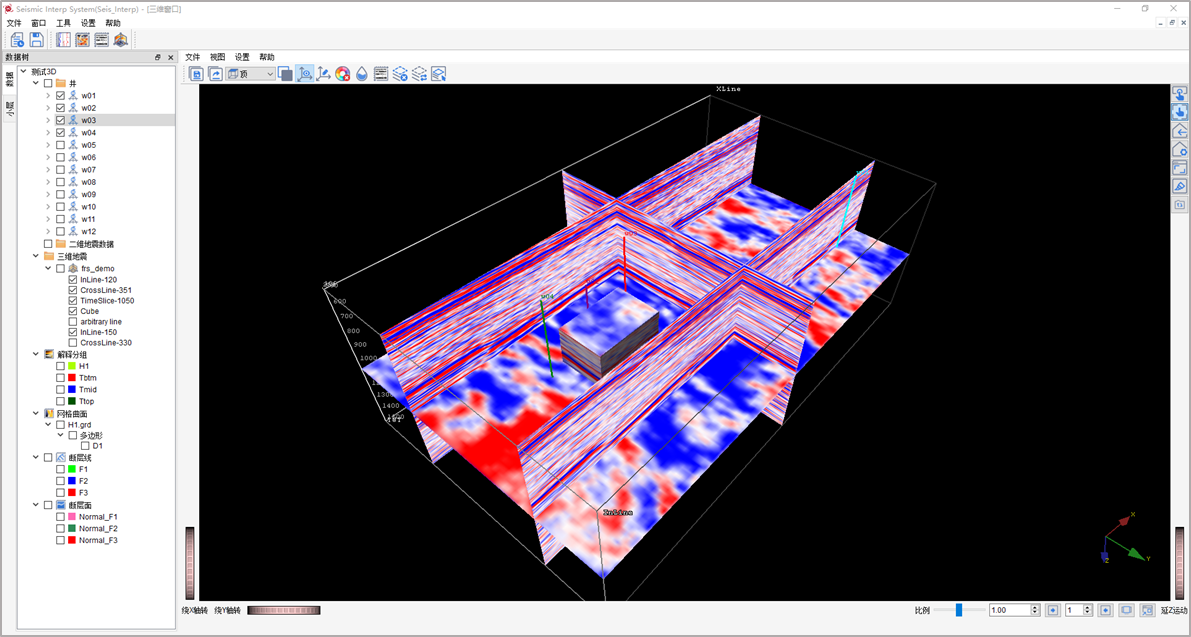Viewport: 1191px width, 637px height.
Task: Open the view direction dropdown labeled 顶
Action: click(x=251, y=74)
